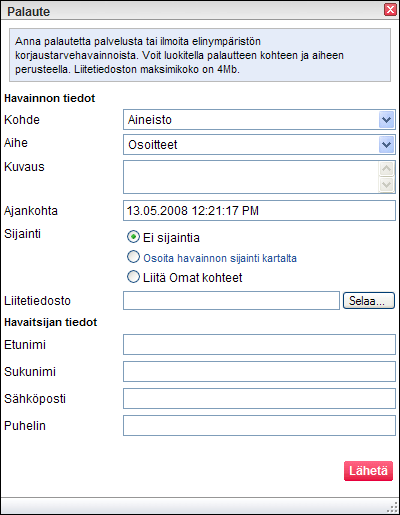This screenshot has height=515, width=400.
Task: Click the Ajankohta date field
Action: pyautogui.click(x=259, y=211)
